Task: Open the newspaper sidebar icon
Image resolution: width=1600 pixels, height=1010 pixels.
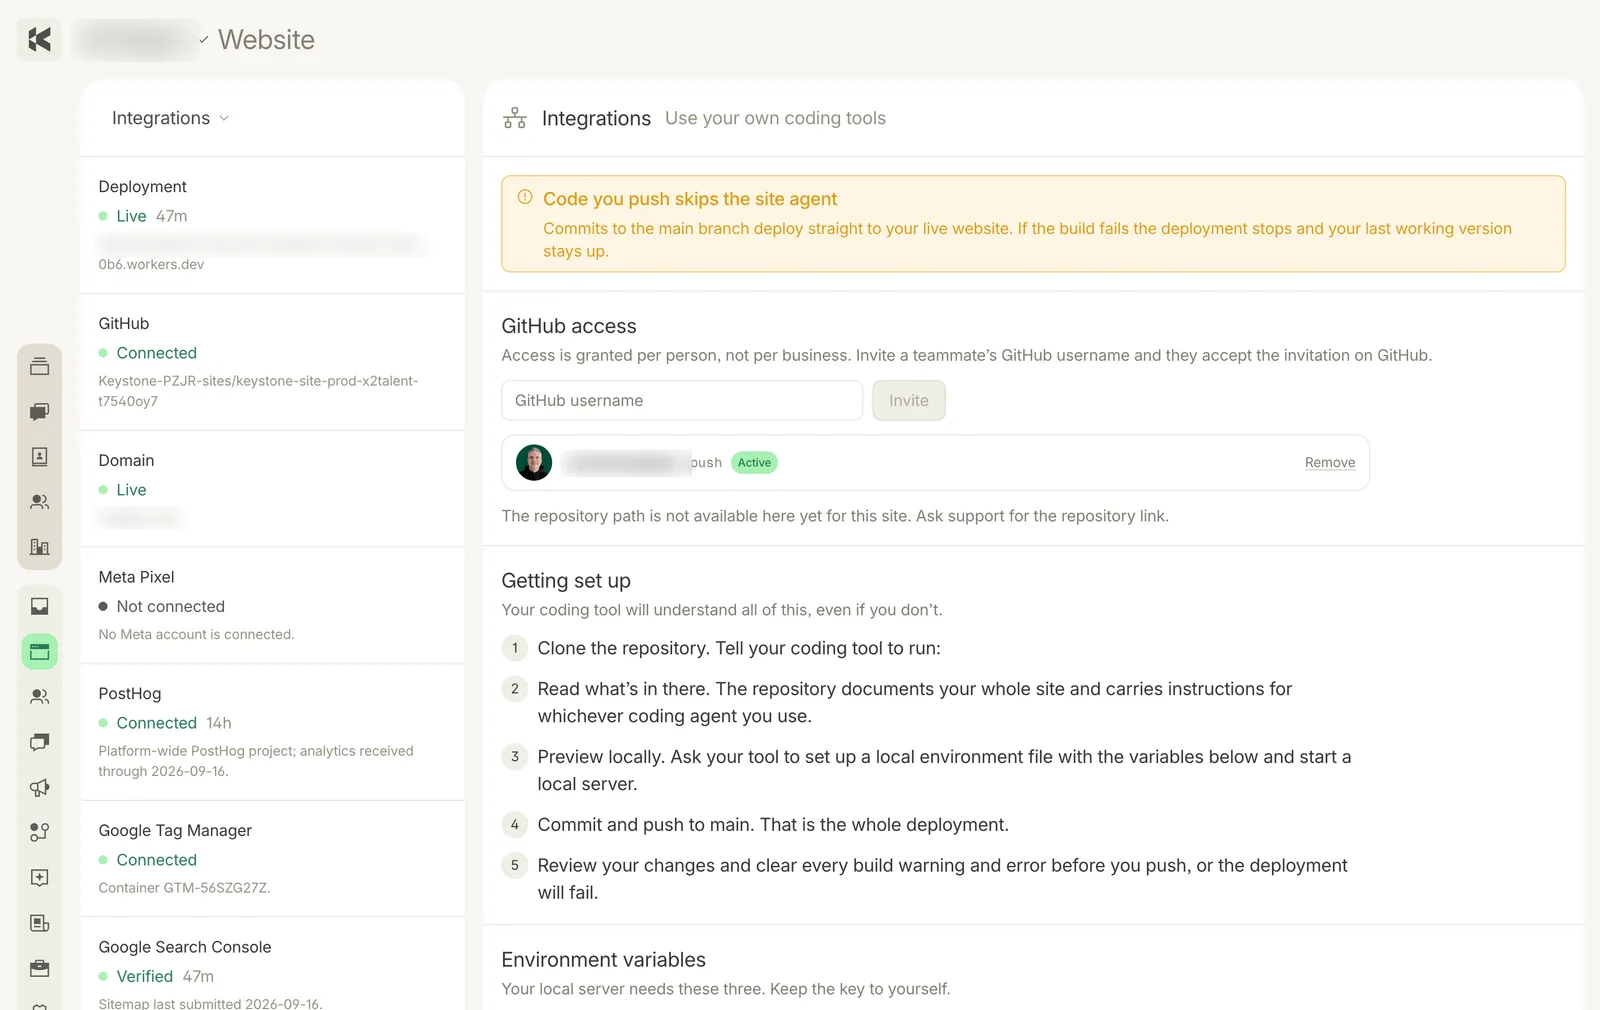Action: tap(40, 923)
